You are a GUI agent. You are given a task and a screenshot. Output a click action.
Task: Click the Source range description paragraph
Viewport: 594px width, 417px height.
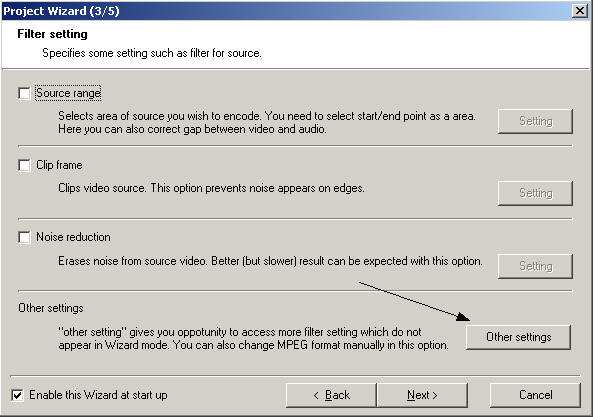click(x=267, y=122)
